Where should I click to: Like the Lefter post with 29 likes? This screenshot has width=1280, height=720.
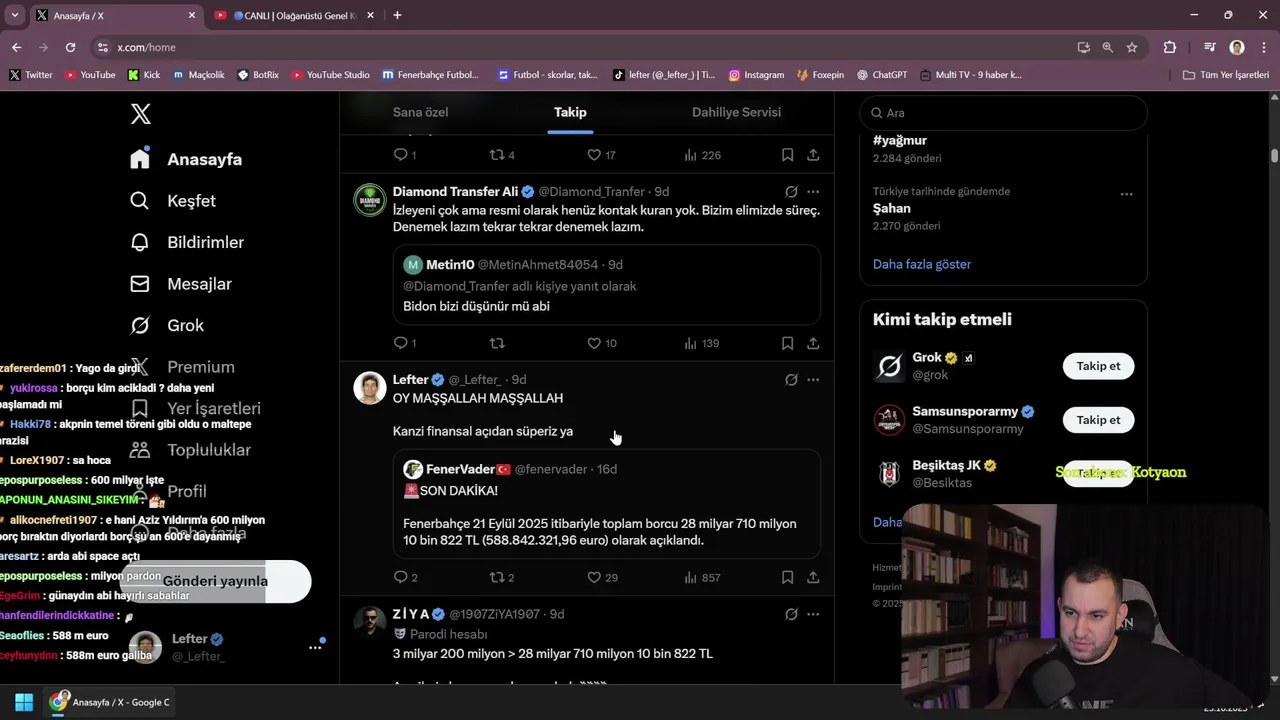602,577
